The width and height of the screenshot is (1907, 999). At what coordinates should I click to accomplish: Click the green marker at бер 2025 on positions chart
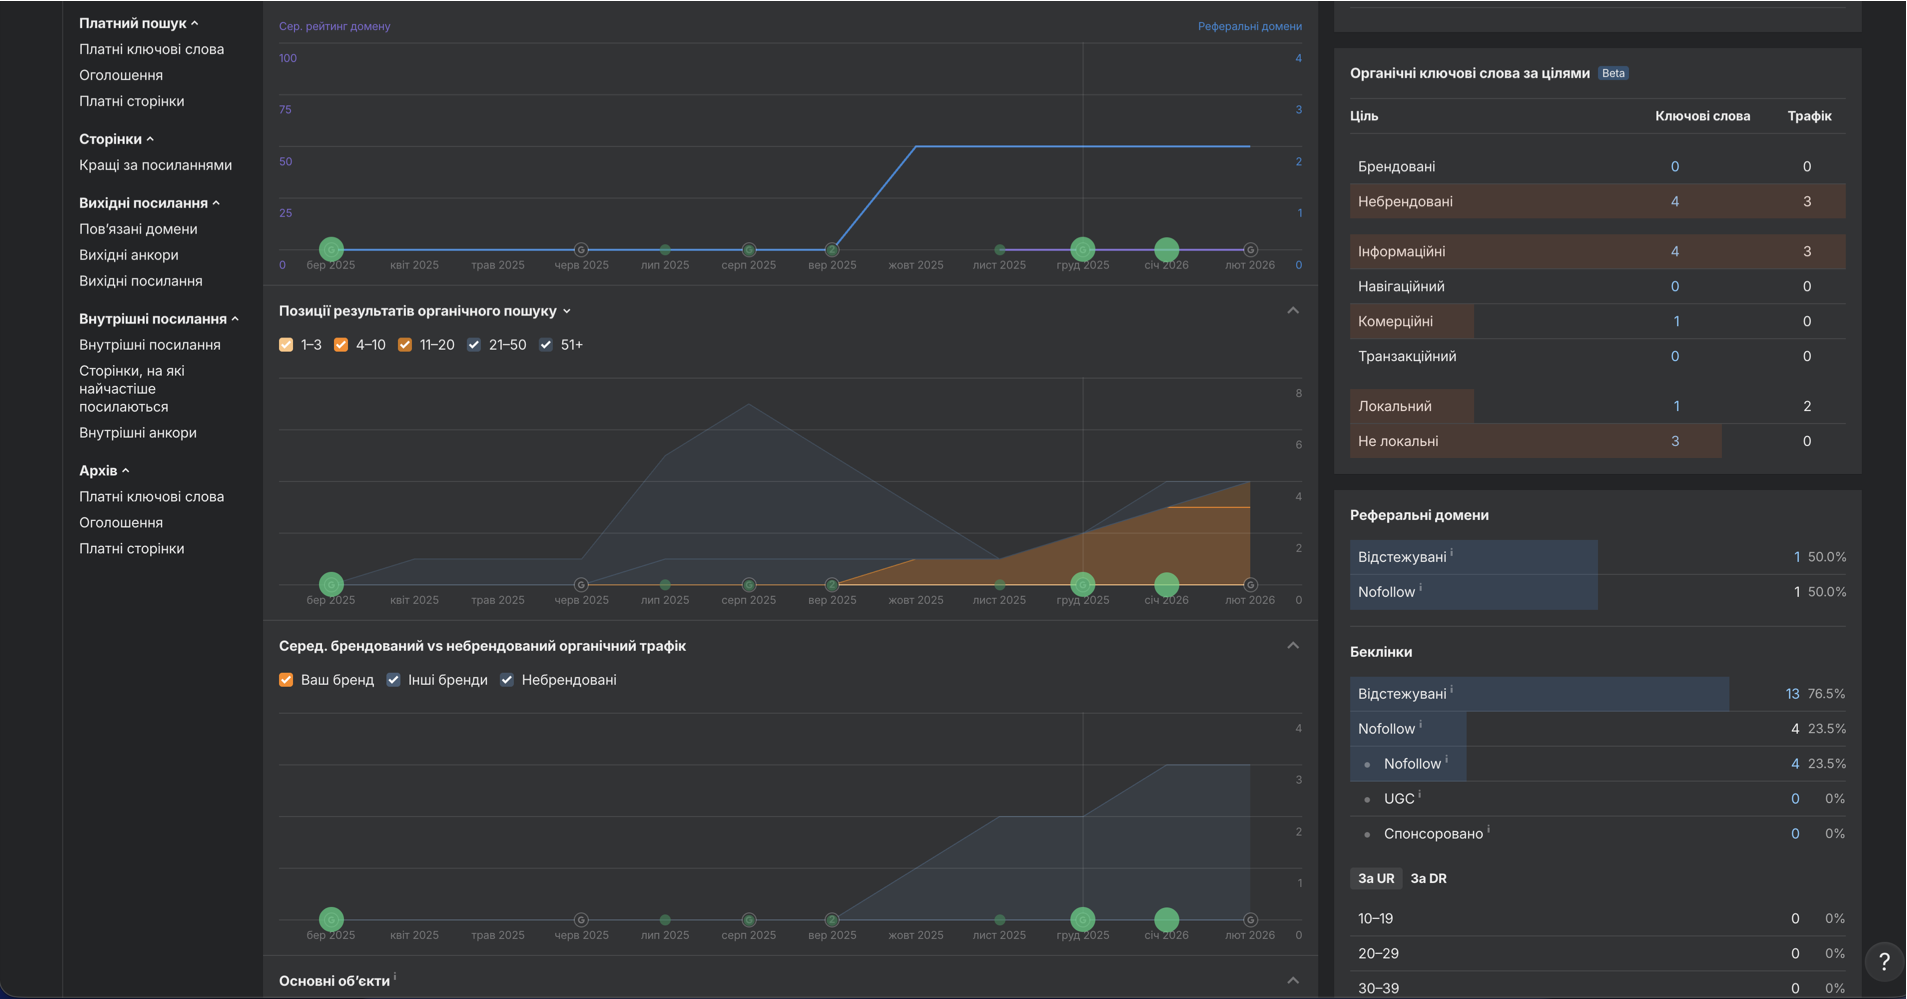coord(331,584)
